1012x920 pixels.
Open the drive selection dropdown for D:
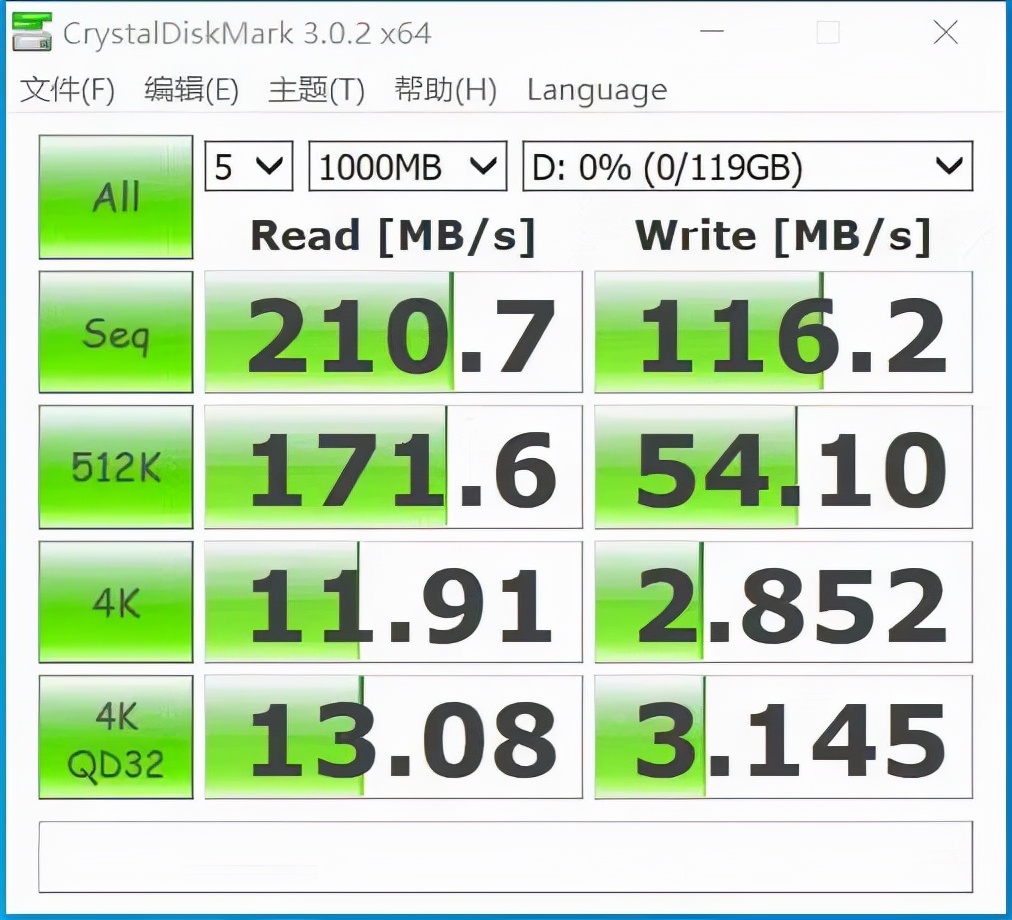coord(746,166)
